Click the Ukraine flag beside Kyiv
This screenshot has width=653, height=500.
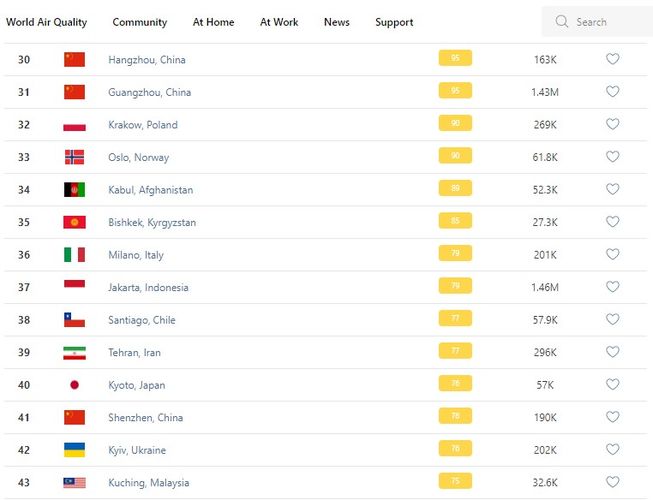[x=74, y=450]
